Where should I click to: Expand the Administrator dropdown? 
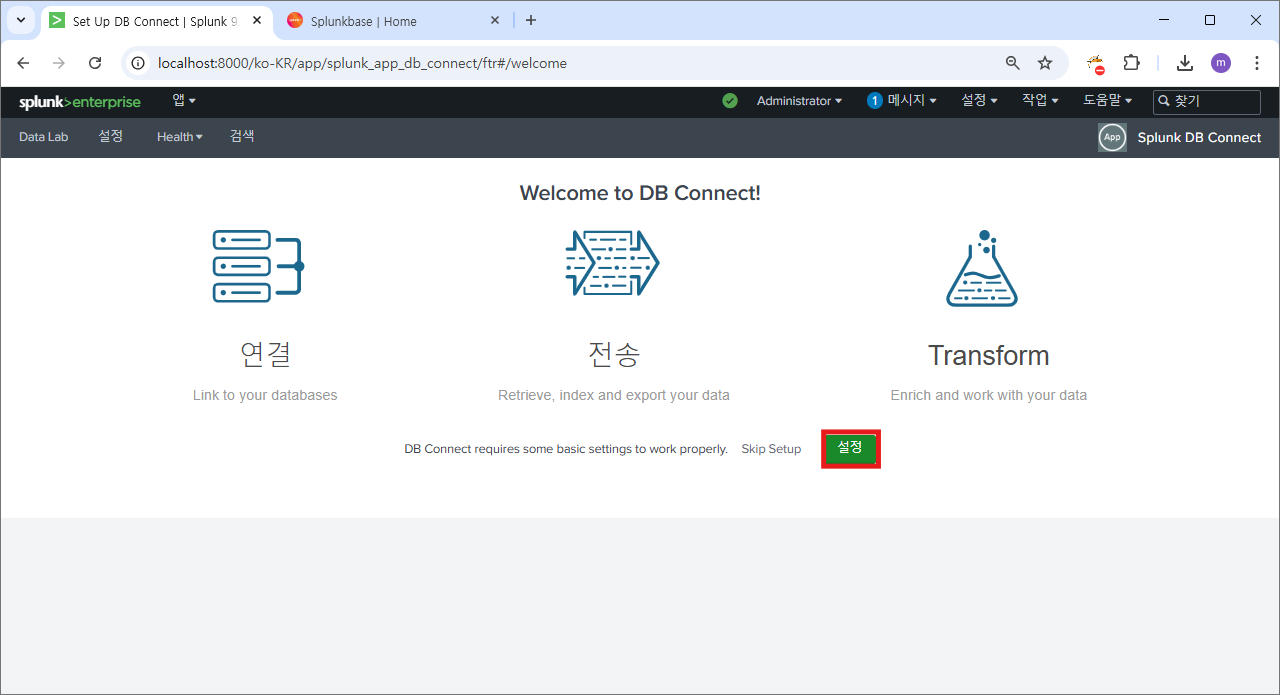(799, 101)
